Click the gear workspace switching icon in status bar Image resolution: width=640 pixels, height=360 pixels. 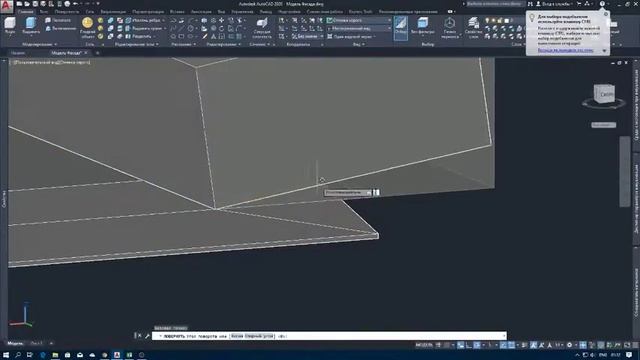click(x=569, y=345)
